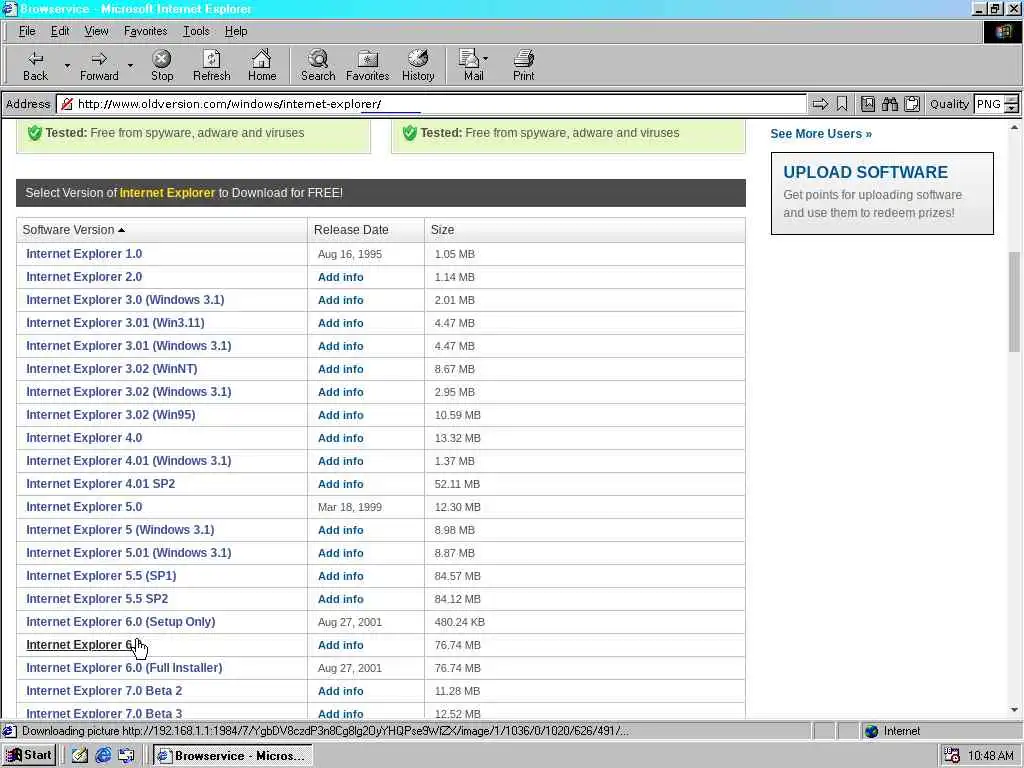Open the Help menu
The height and width of the screenshot is (768, 1024).
(x=236, y=31)
